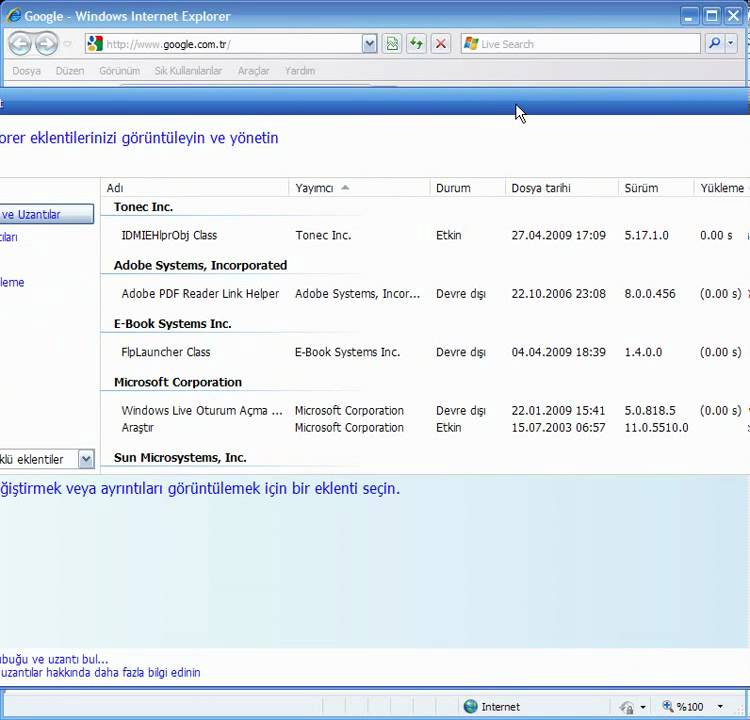The width and height of the screenshot is (750, 720).
Task: Select the FlpLauncher Class add-on row
Action: 425,352
